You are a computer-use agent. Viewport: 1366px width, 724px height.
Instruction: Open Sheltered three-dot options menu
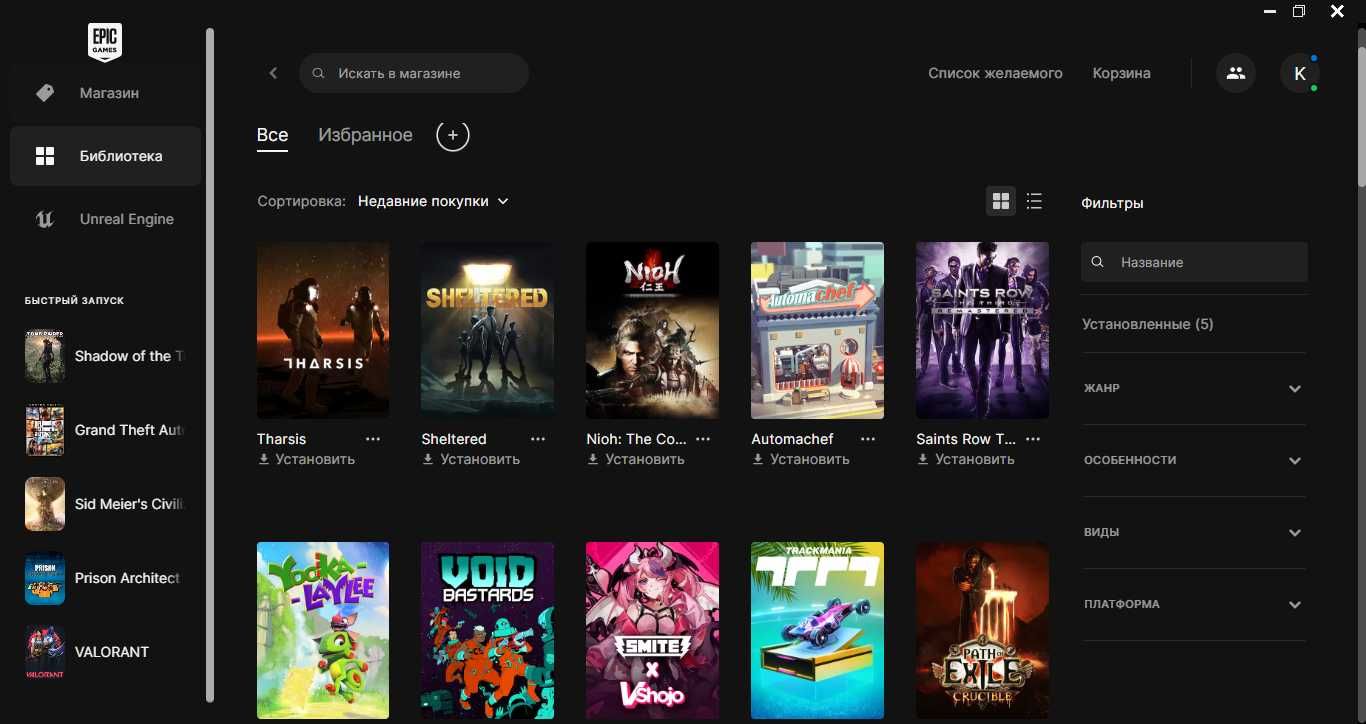538,439
